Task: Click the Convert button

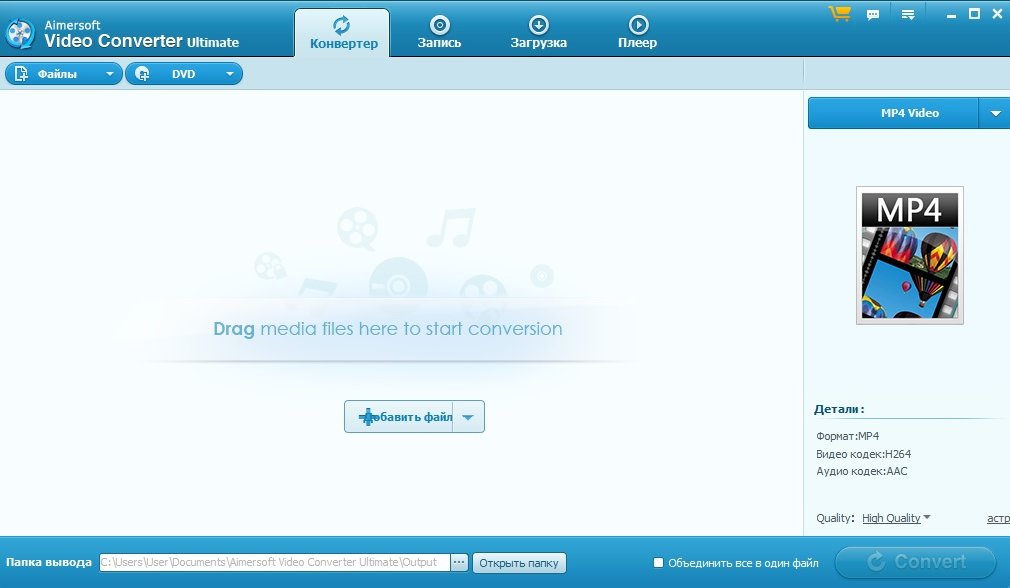Action: (915, 562)
